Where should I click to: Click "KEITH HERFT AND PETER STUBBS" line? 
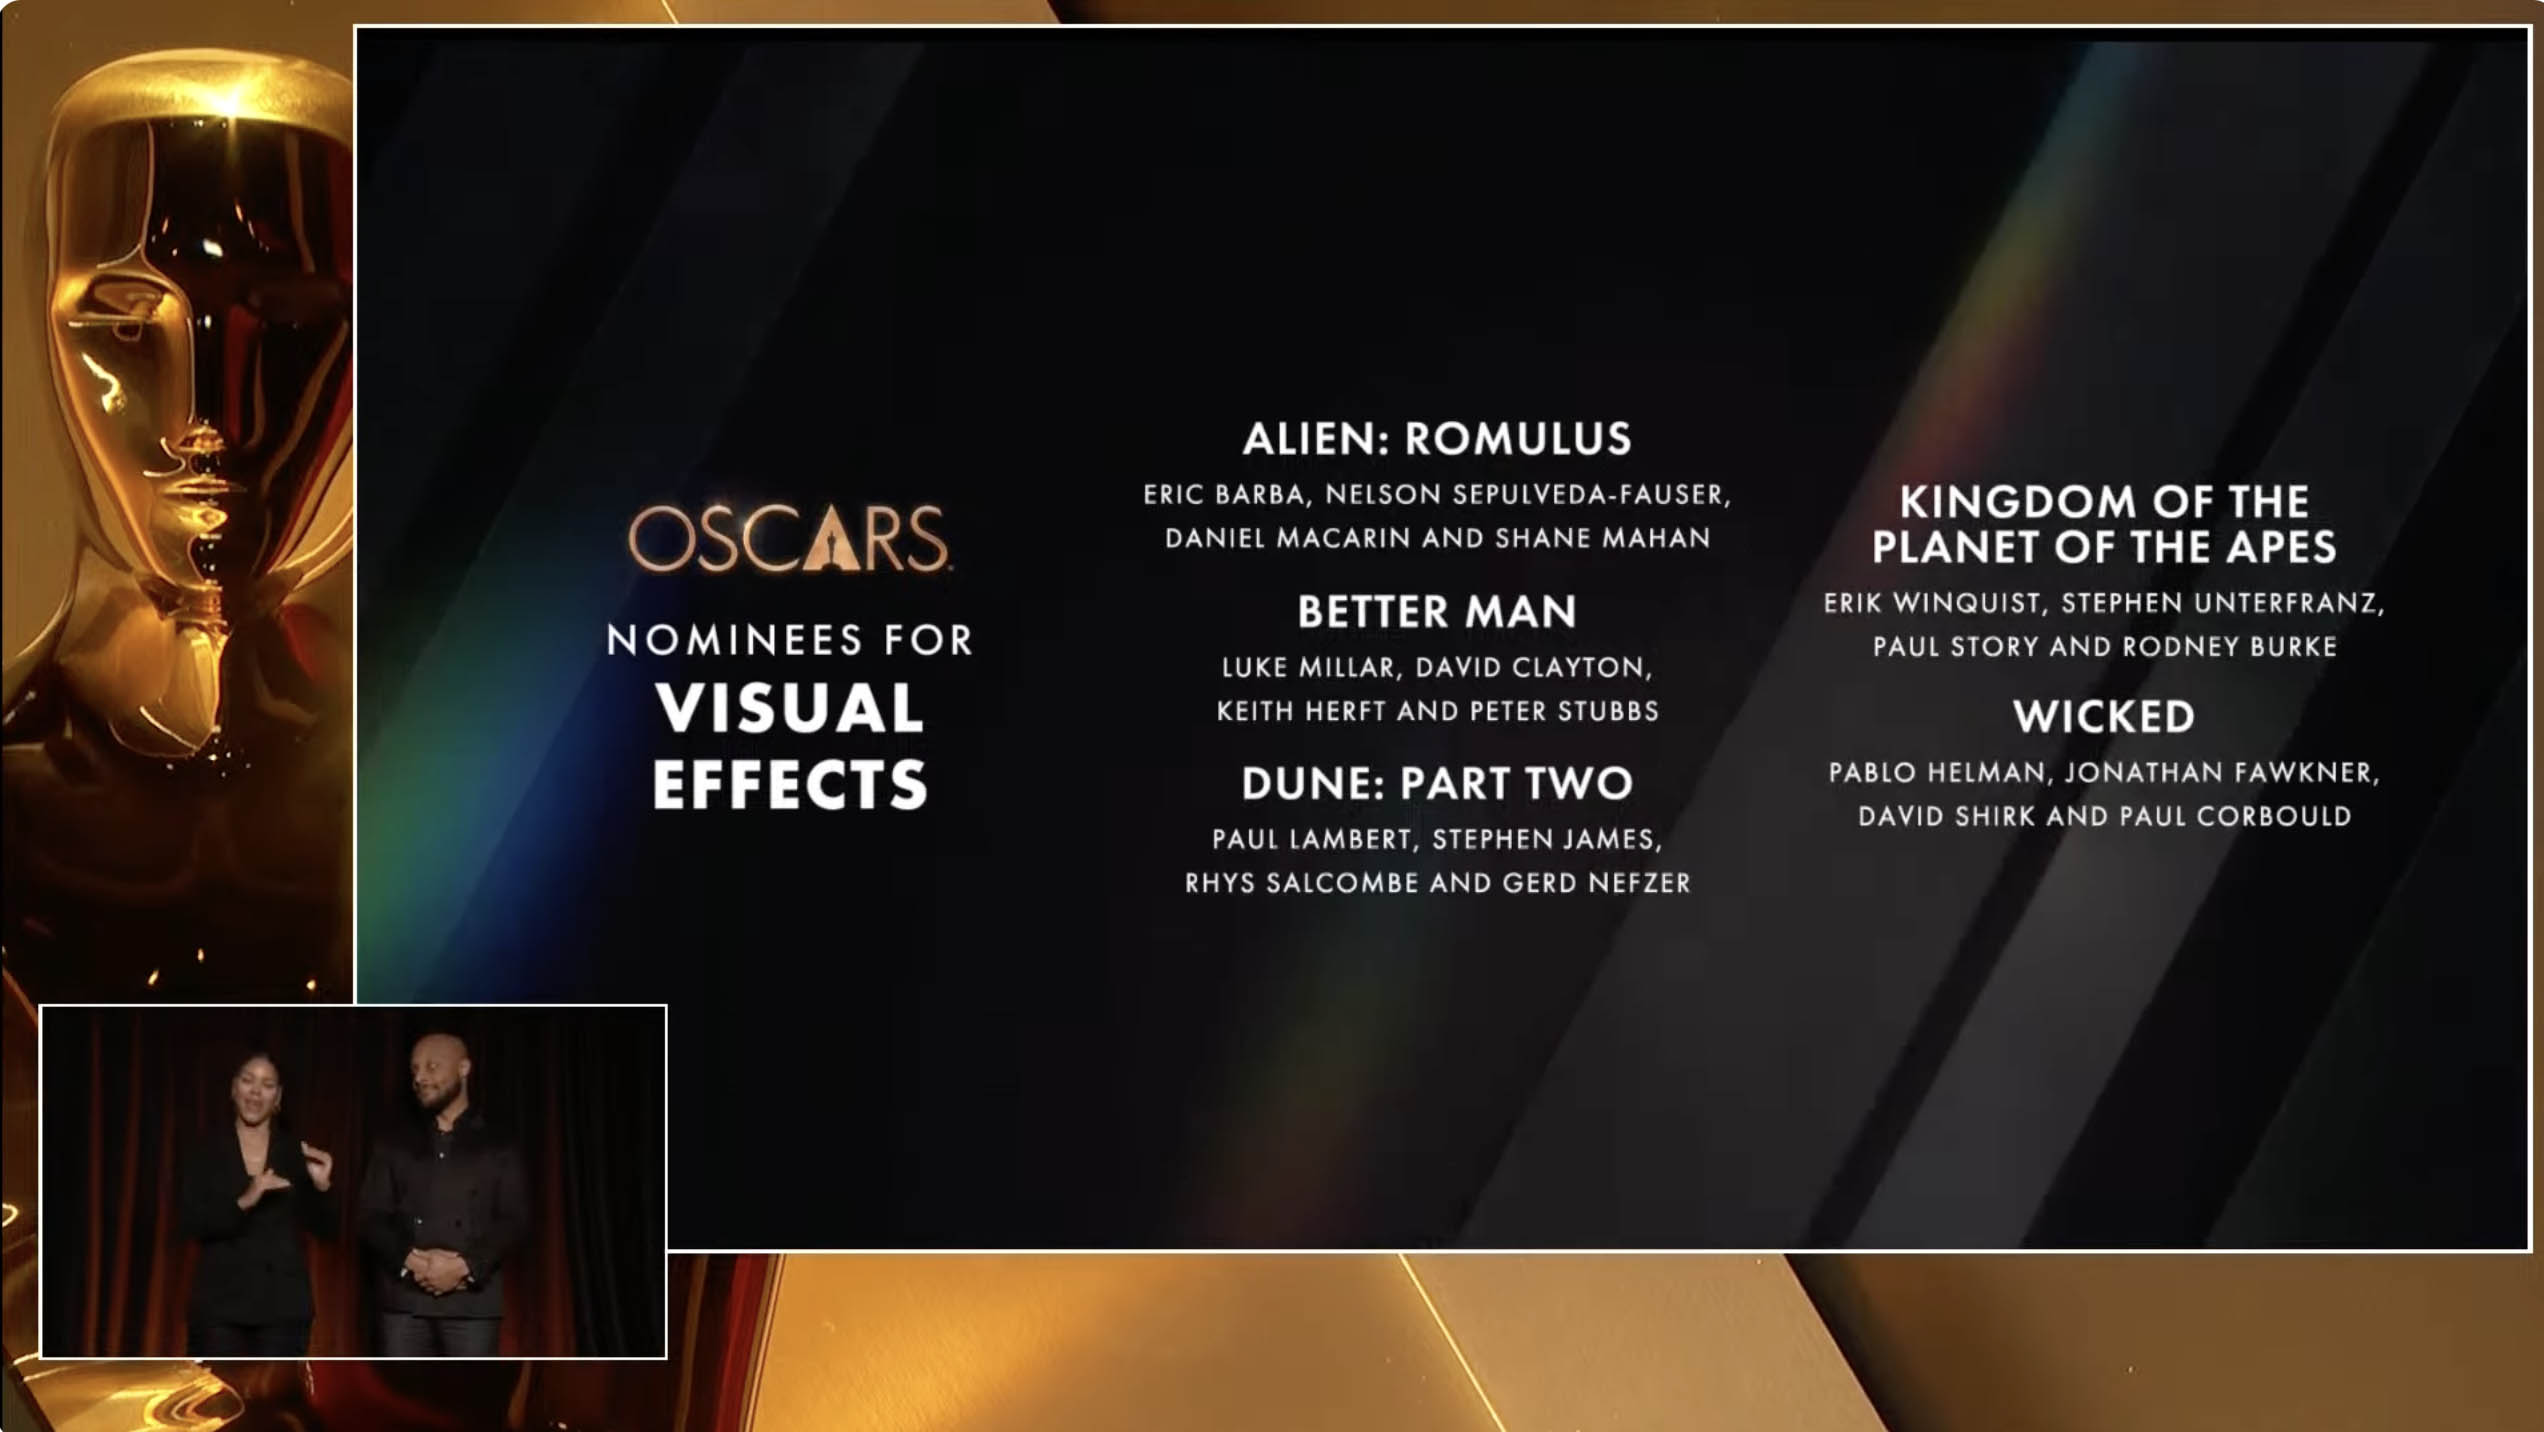point(1437,711)
